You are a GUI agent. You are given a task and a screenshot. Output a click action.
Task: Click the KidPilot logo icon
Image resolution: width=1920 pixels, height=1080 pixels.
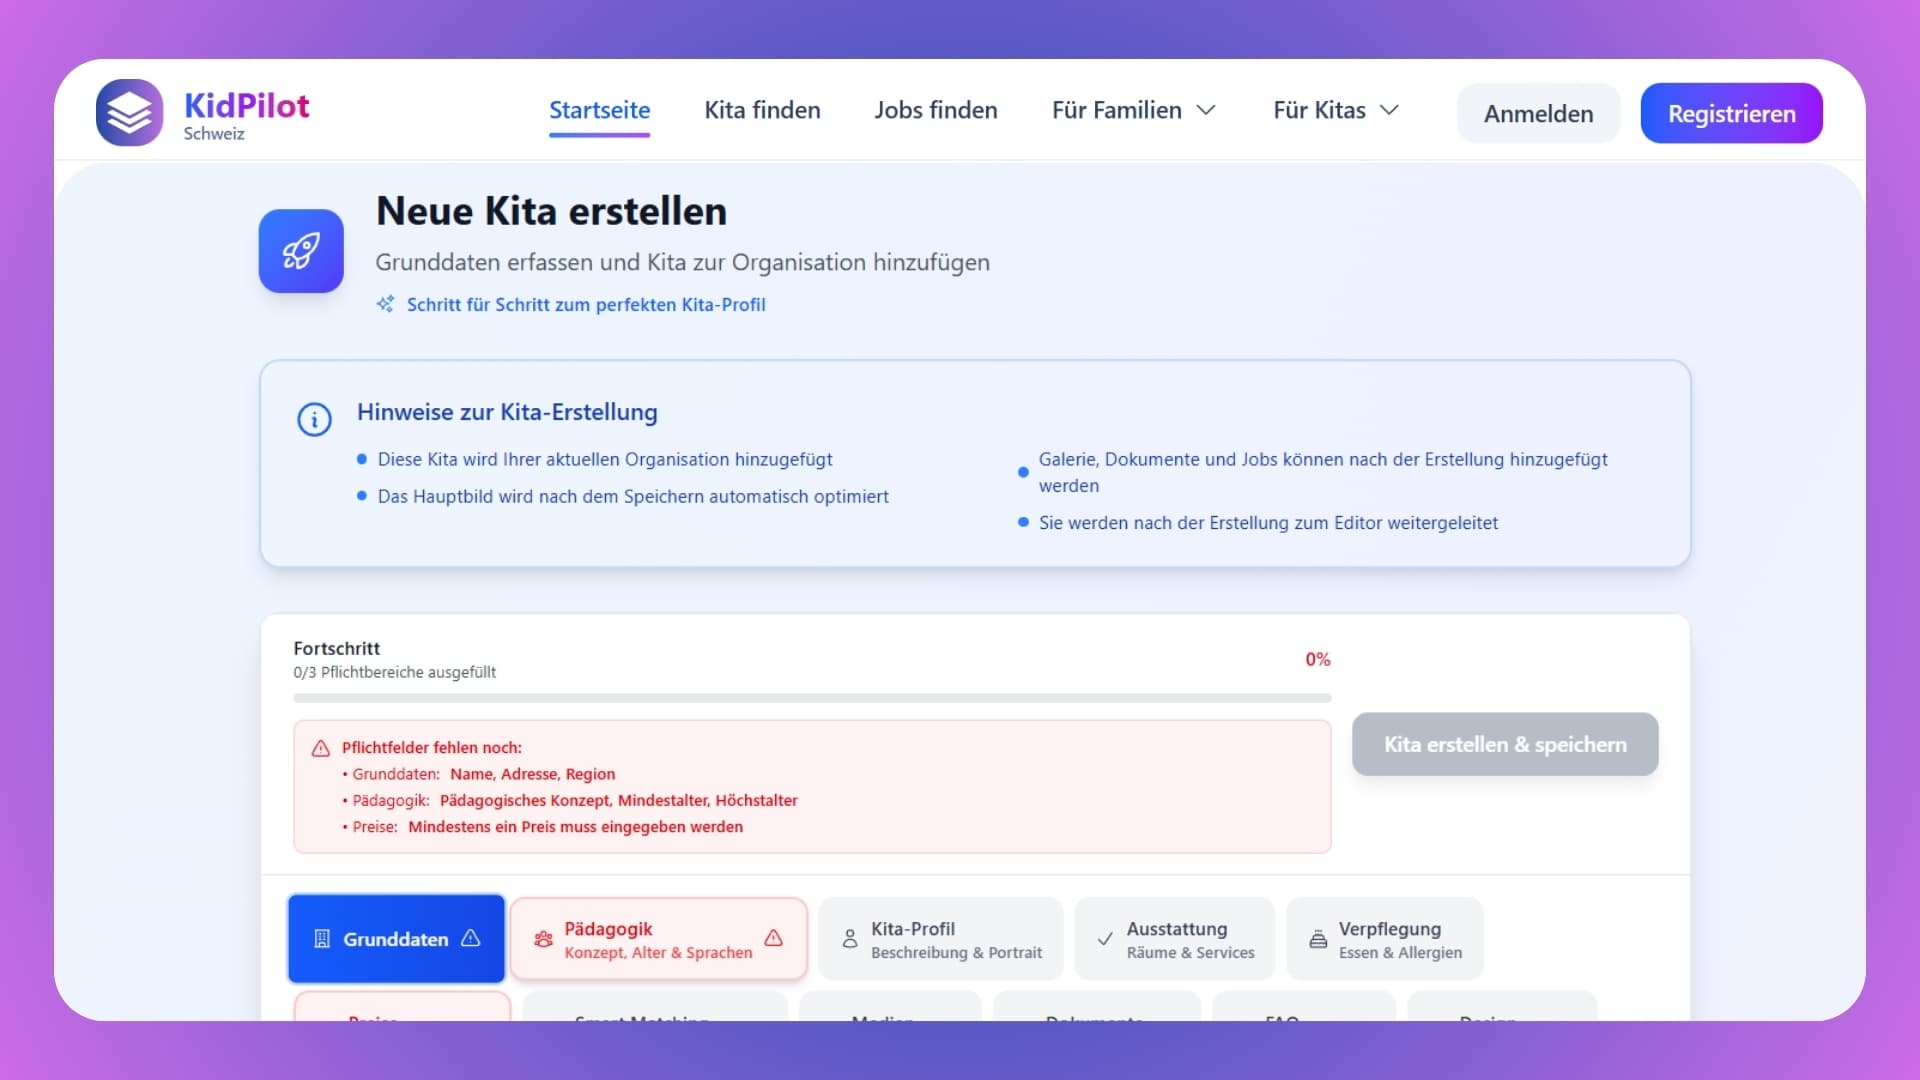coord(129,112)
